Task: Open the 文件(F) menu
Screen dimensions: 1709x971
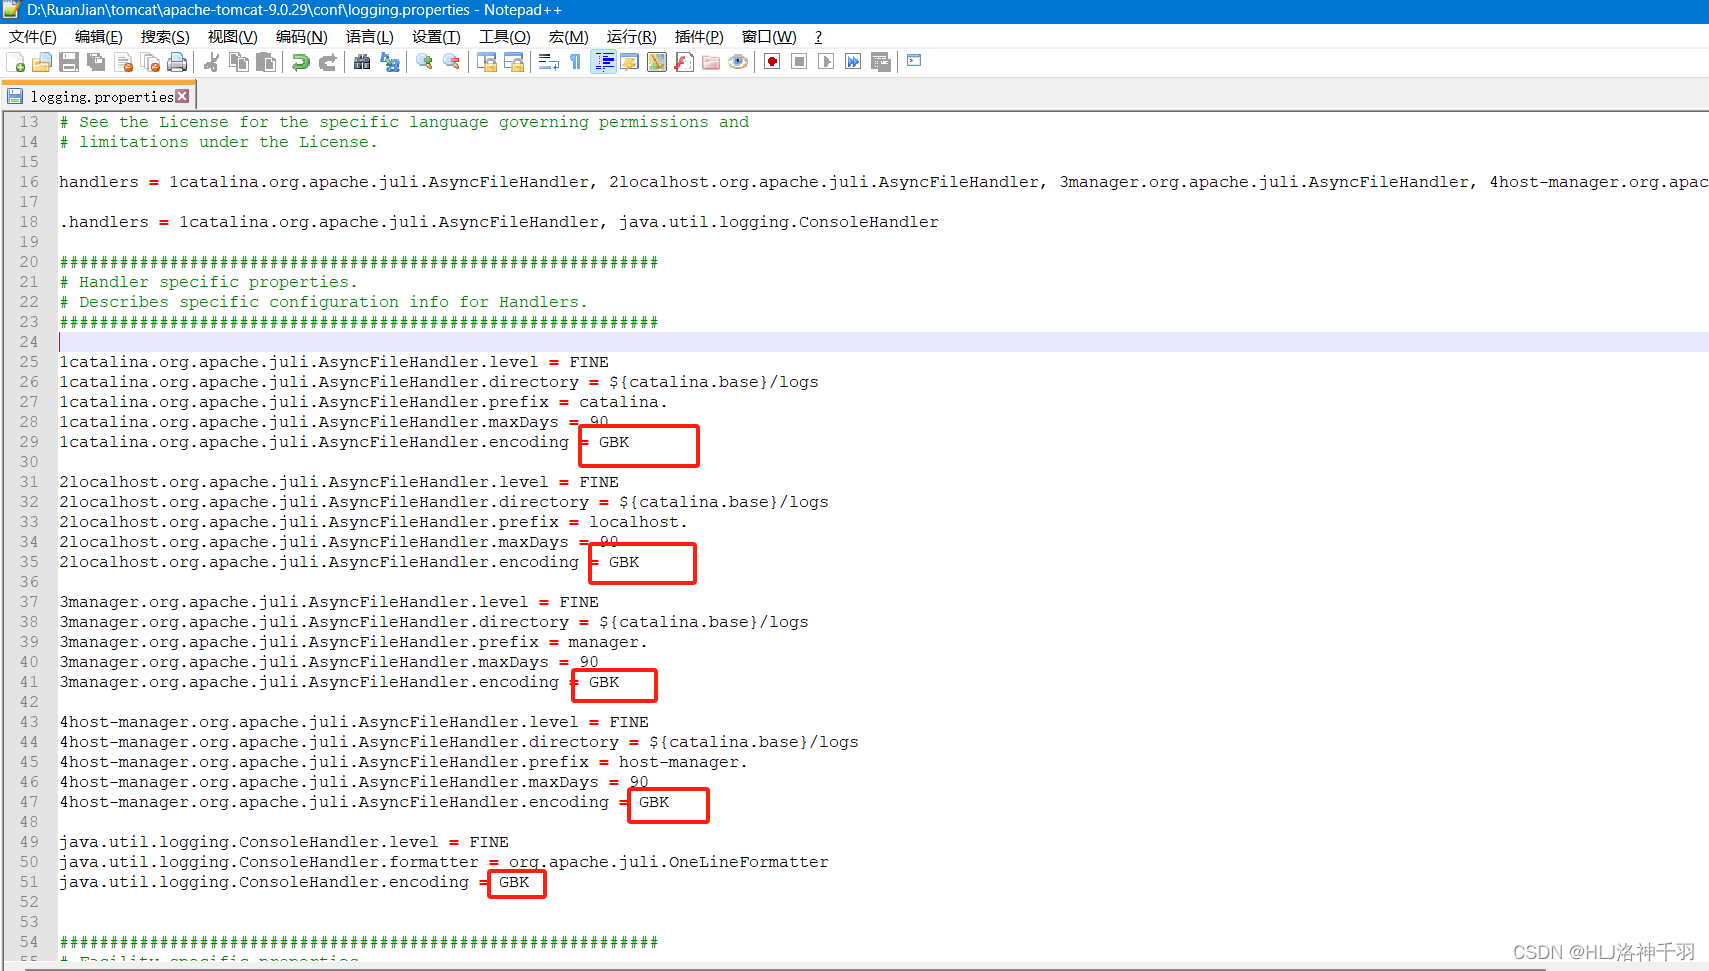Action: pos(33,37)
